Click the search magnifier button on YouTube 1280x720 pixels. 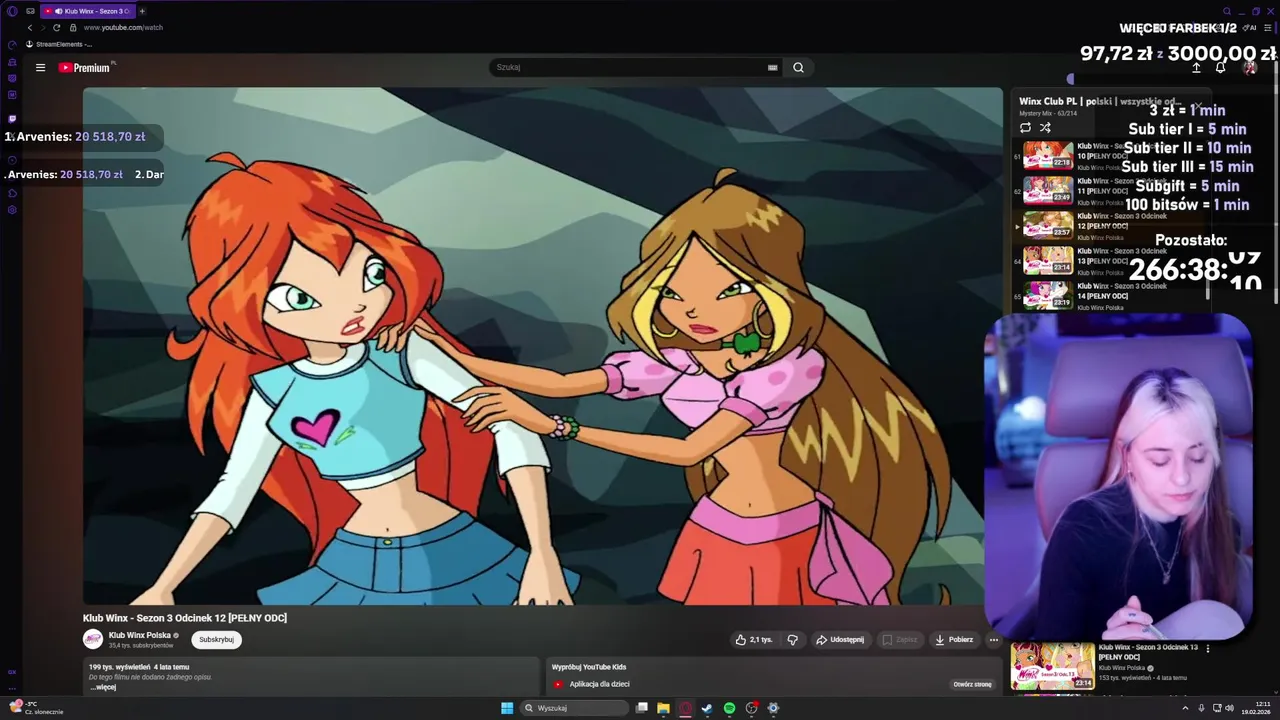tap(798, 68)
